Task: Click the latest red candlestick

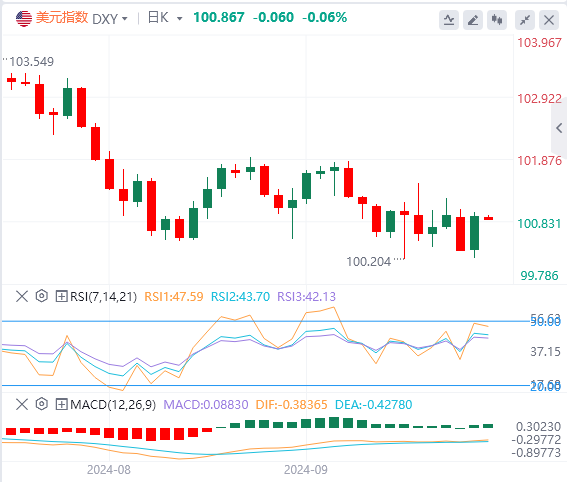Action: point(489,218)
